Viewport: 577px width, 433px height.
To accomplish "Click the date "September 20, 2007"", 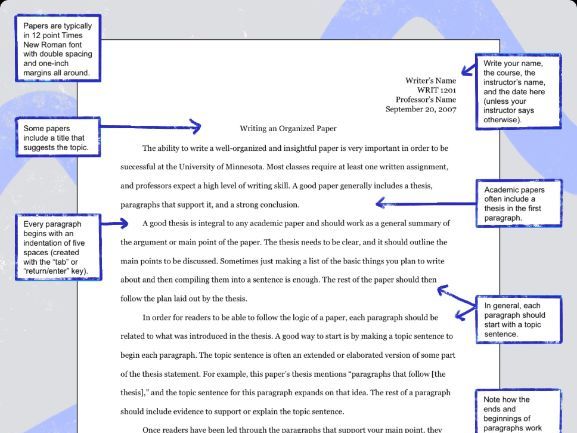I will point(421,109).
